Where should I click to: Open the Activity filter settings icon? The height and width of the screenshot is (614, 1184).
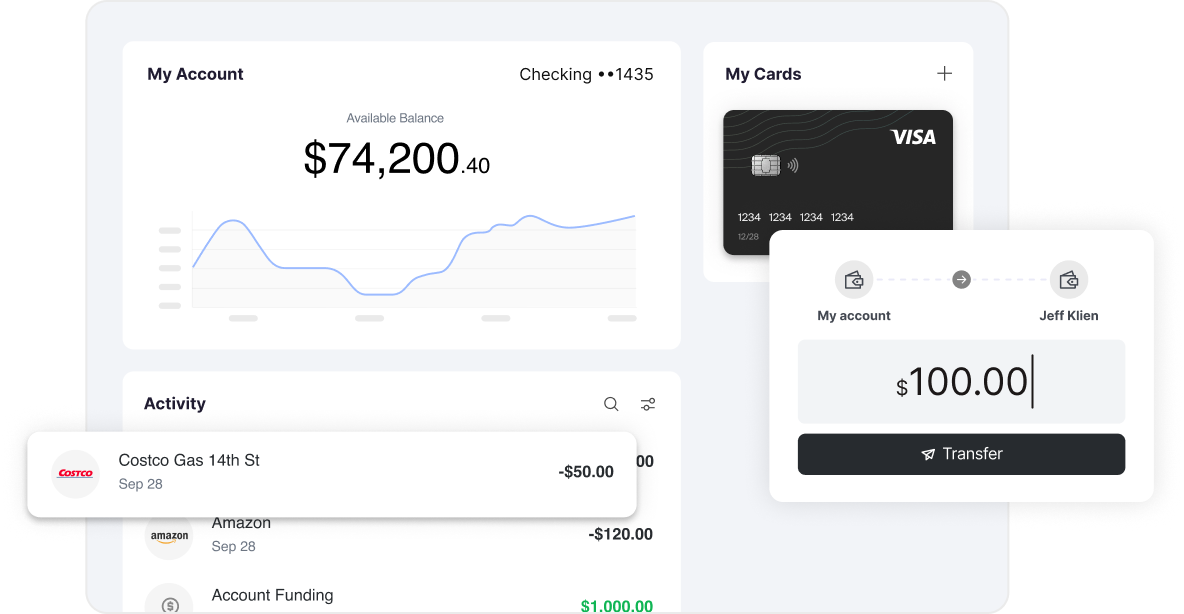click(648, 404)
